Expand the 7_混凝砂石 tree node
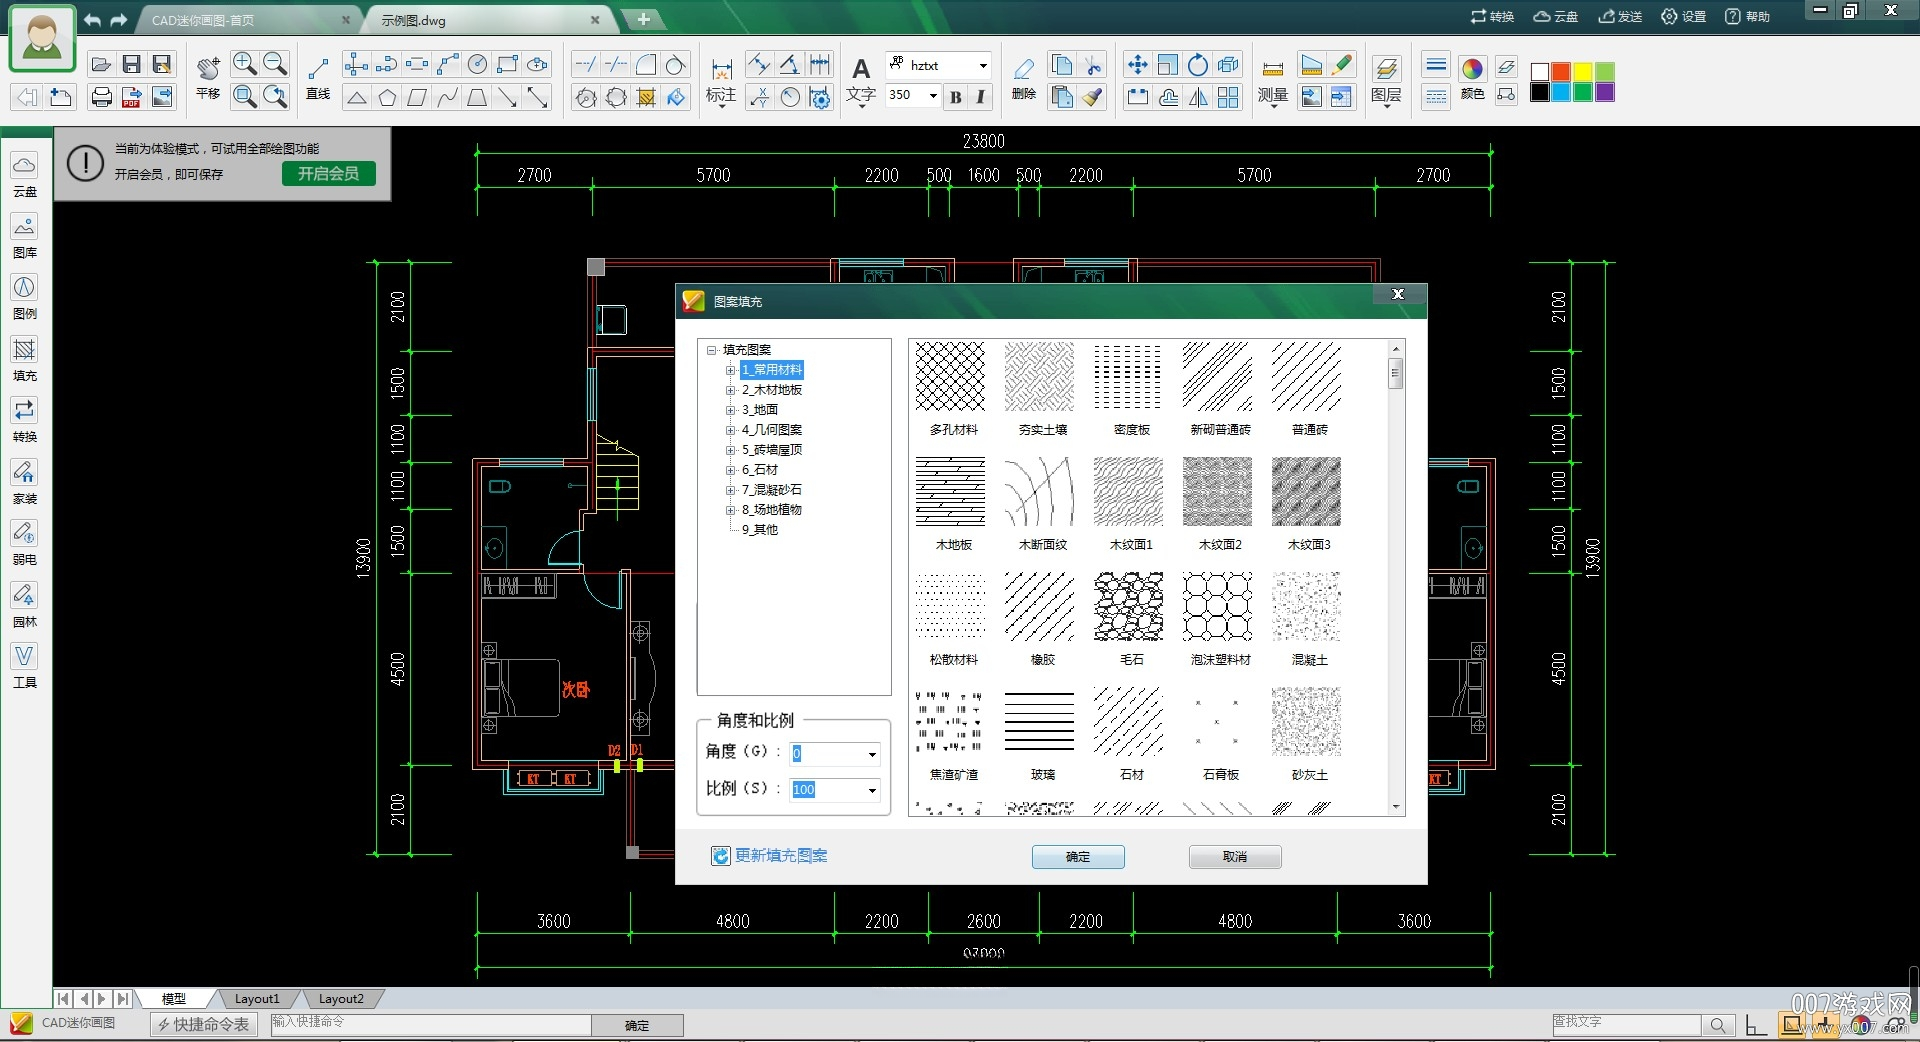The width and height of the screenshot is (1920, 1042). pyautogui.click(x=731, y=490)
